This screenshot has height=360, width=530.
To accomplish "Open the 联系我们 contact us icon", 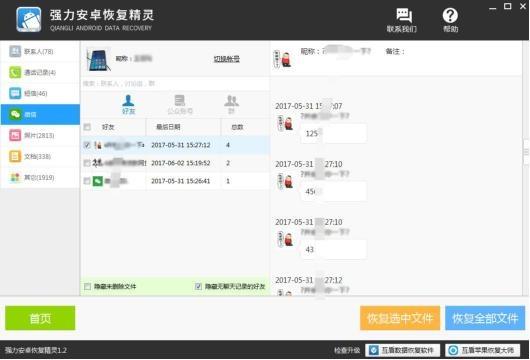I will coord(403,20).
